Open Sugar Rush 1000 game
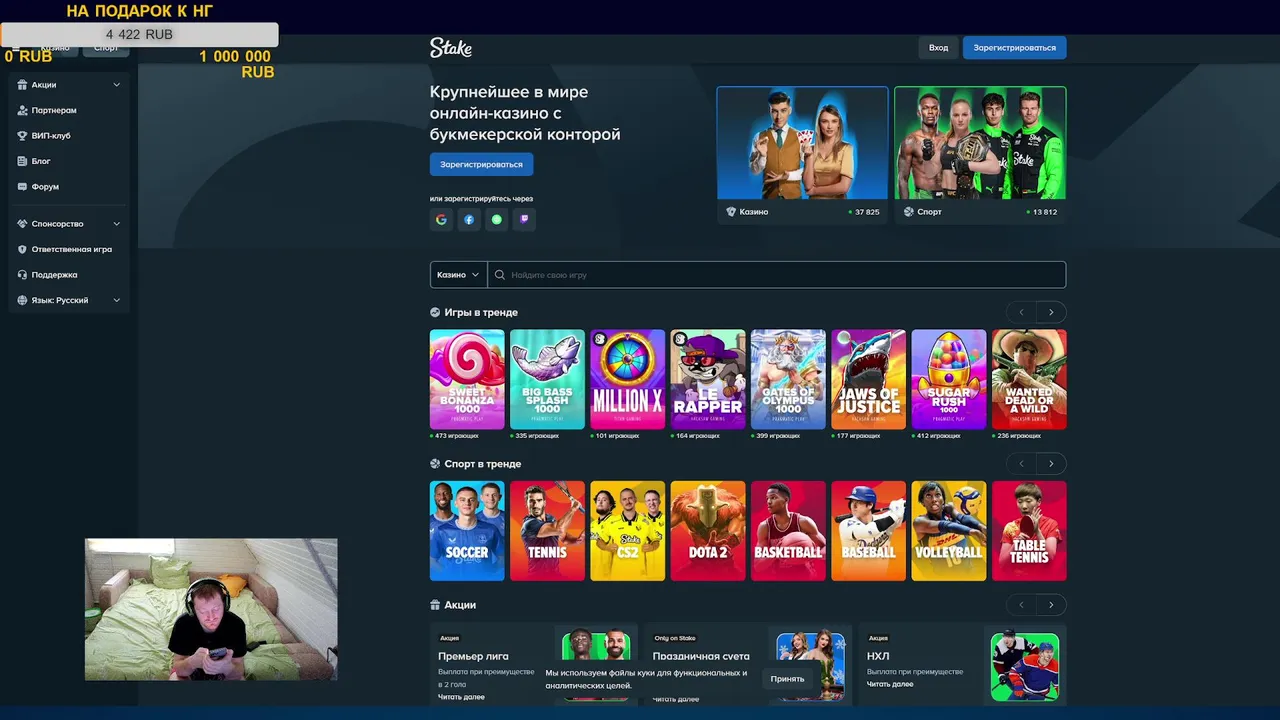 point(949,379)
